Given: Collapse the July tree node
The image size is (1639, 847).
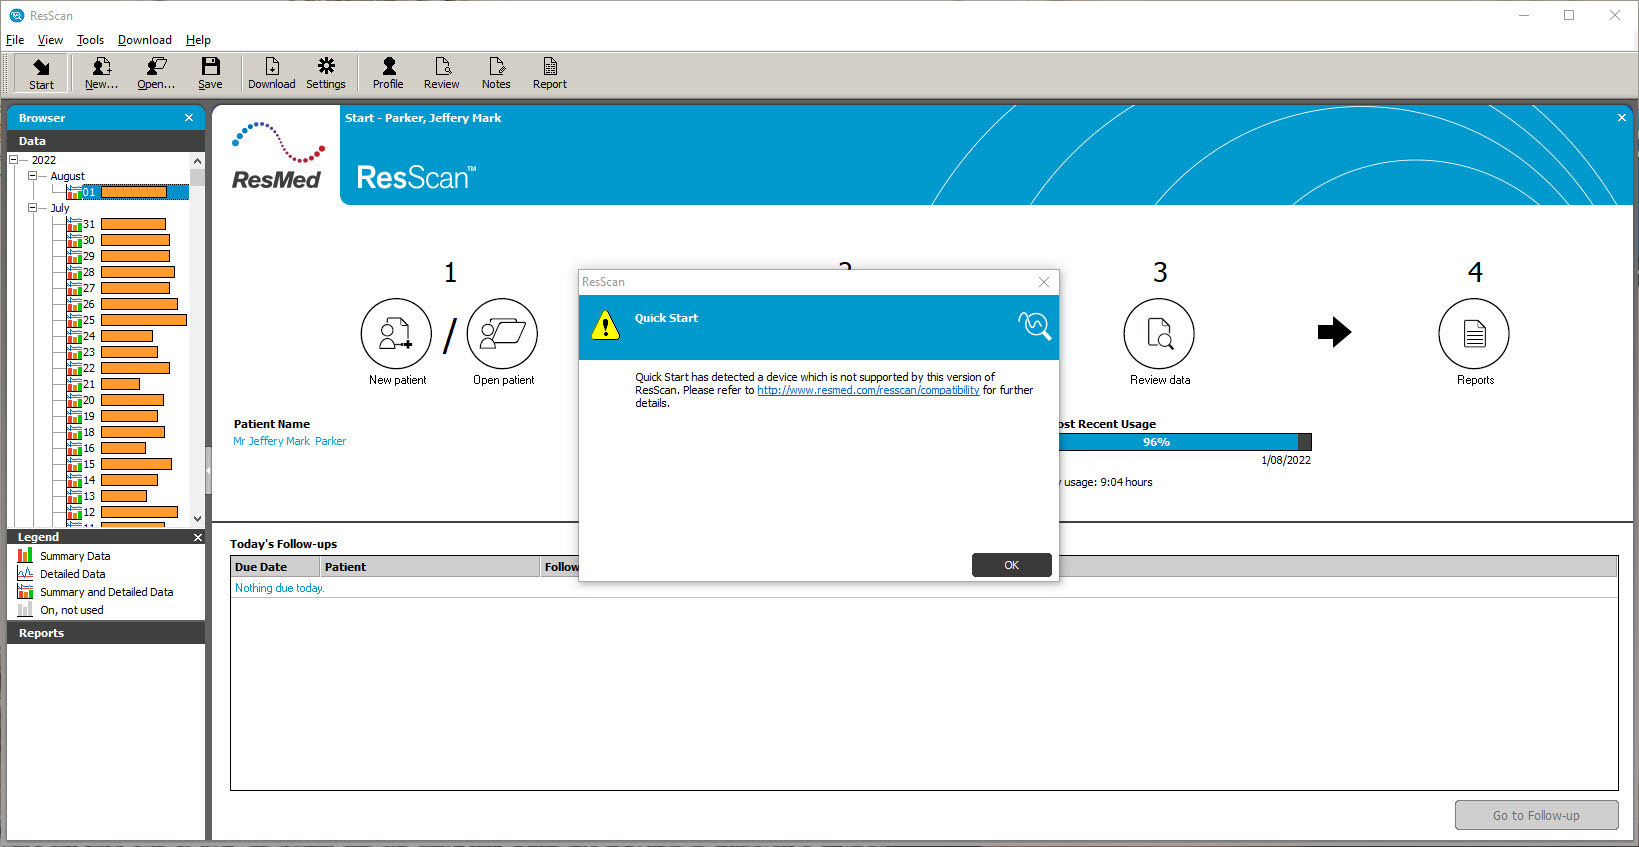Looking at the screenshot, I should pyautogui.click(x=32, y=208).
